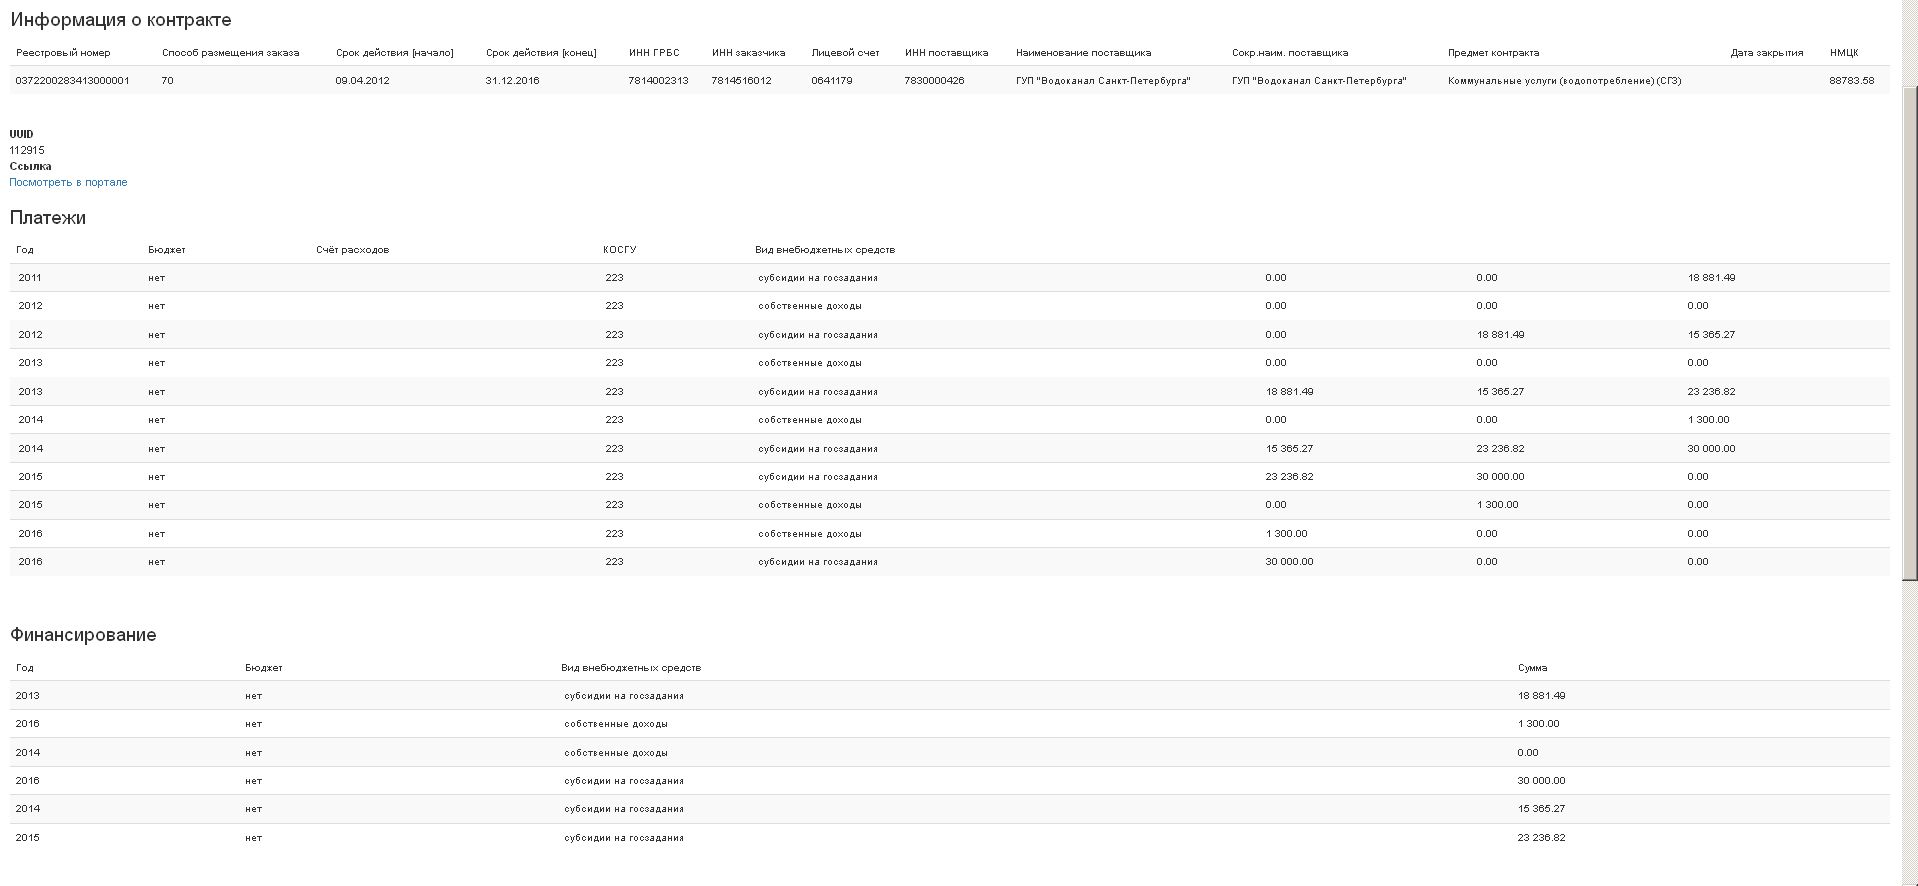This screenshot has width=1918, height=886.
Task: Select "Коммунальные услуги (водопотребление) (СГЗ)" cell
Action: (x=1564, y=81)
